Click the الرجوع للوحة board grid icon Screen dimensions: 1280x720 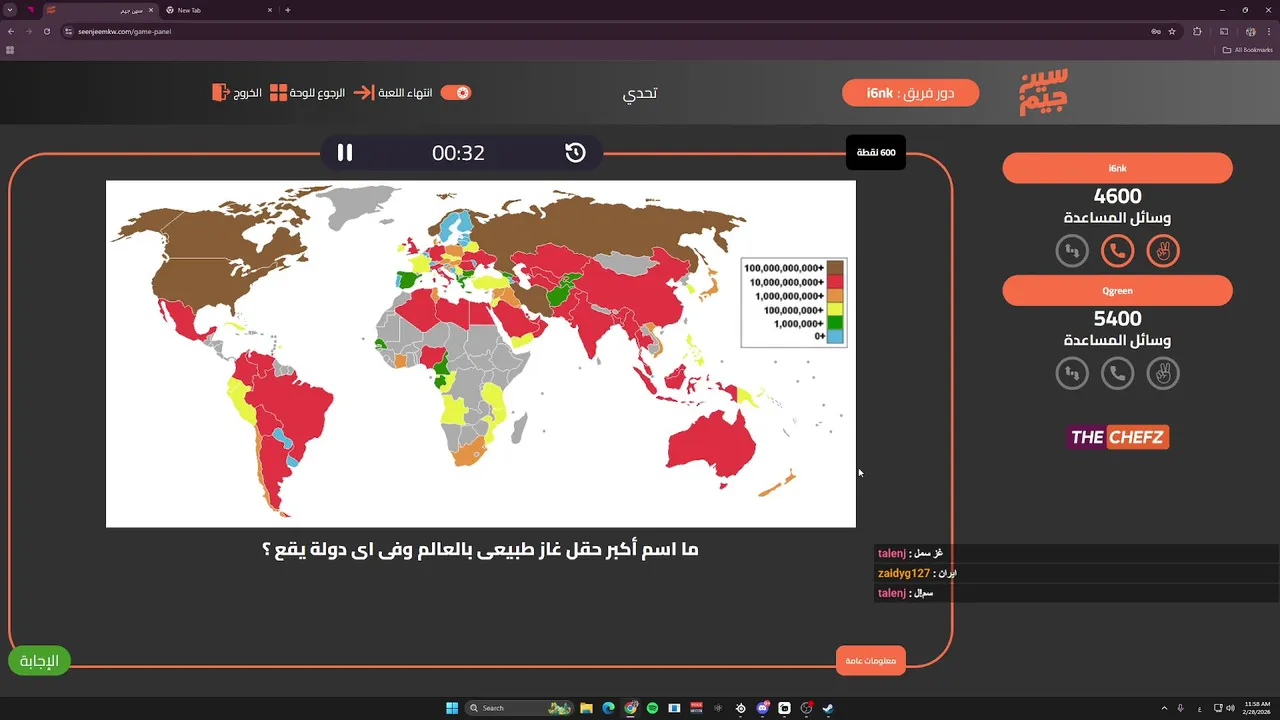coord(279,92)
